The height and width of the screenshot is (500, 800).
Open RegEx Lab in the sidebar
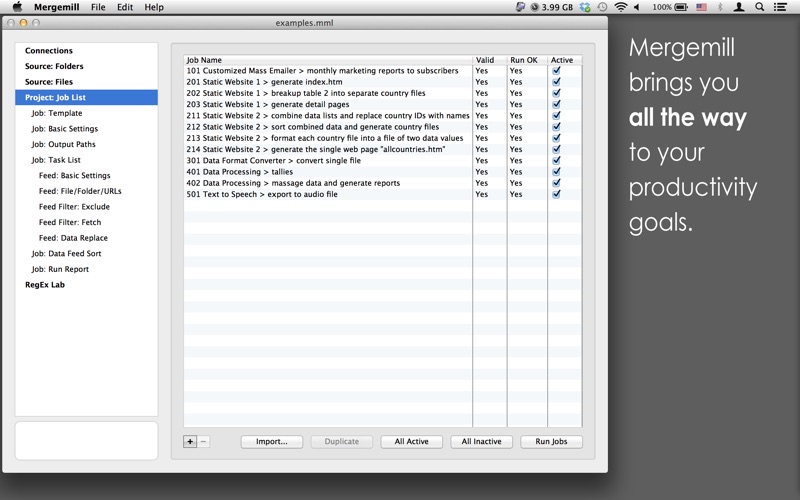86,285
